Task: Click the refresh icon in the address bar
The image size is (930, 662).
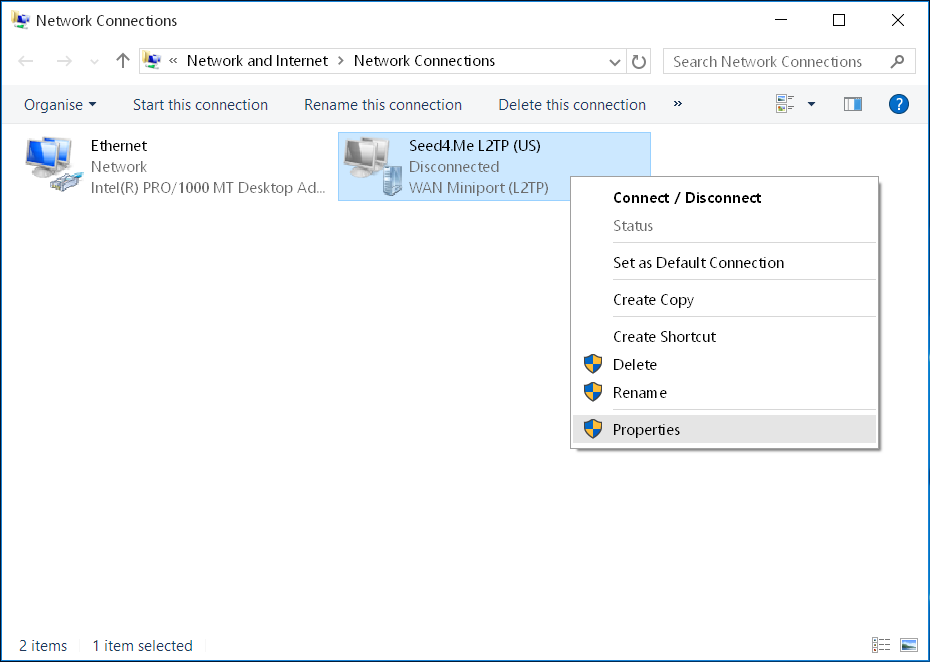Action: click(x=639, y=61)
